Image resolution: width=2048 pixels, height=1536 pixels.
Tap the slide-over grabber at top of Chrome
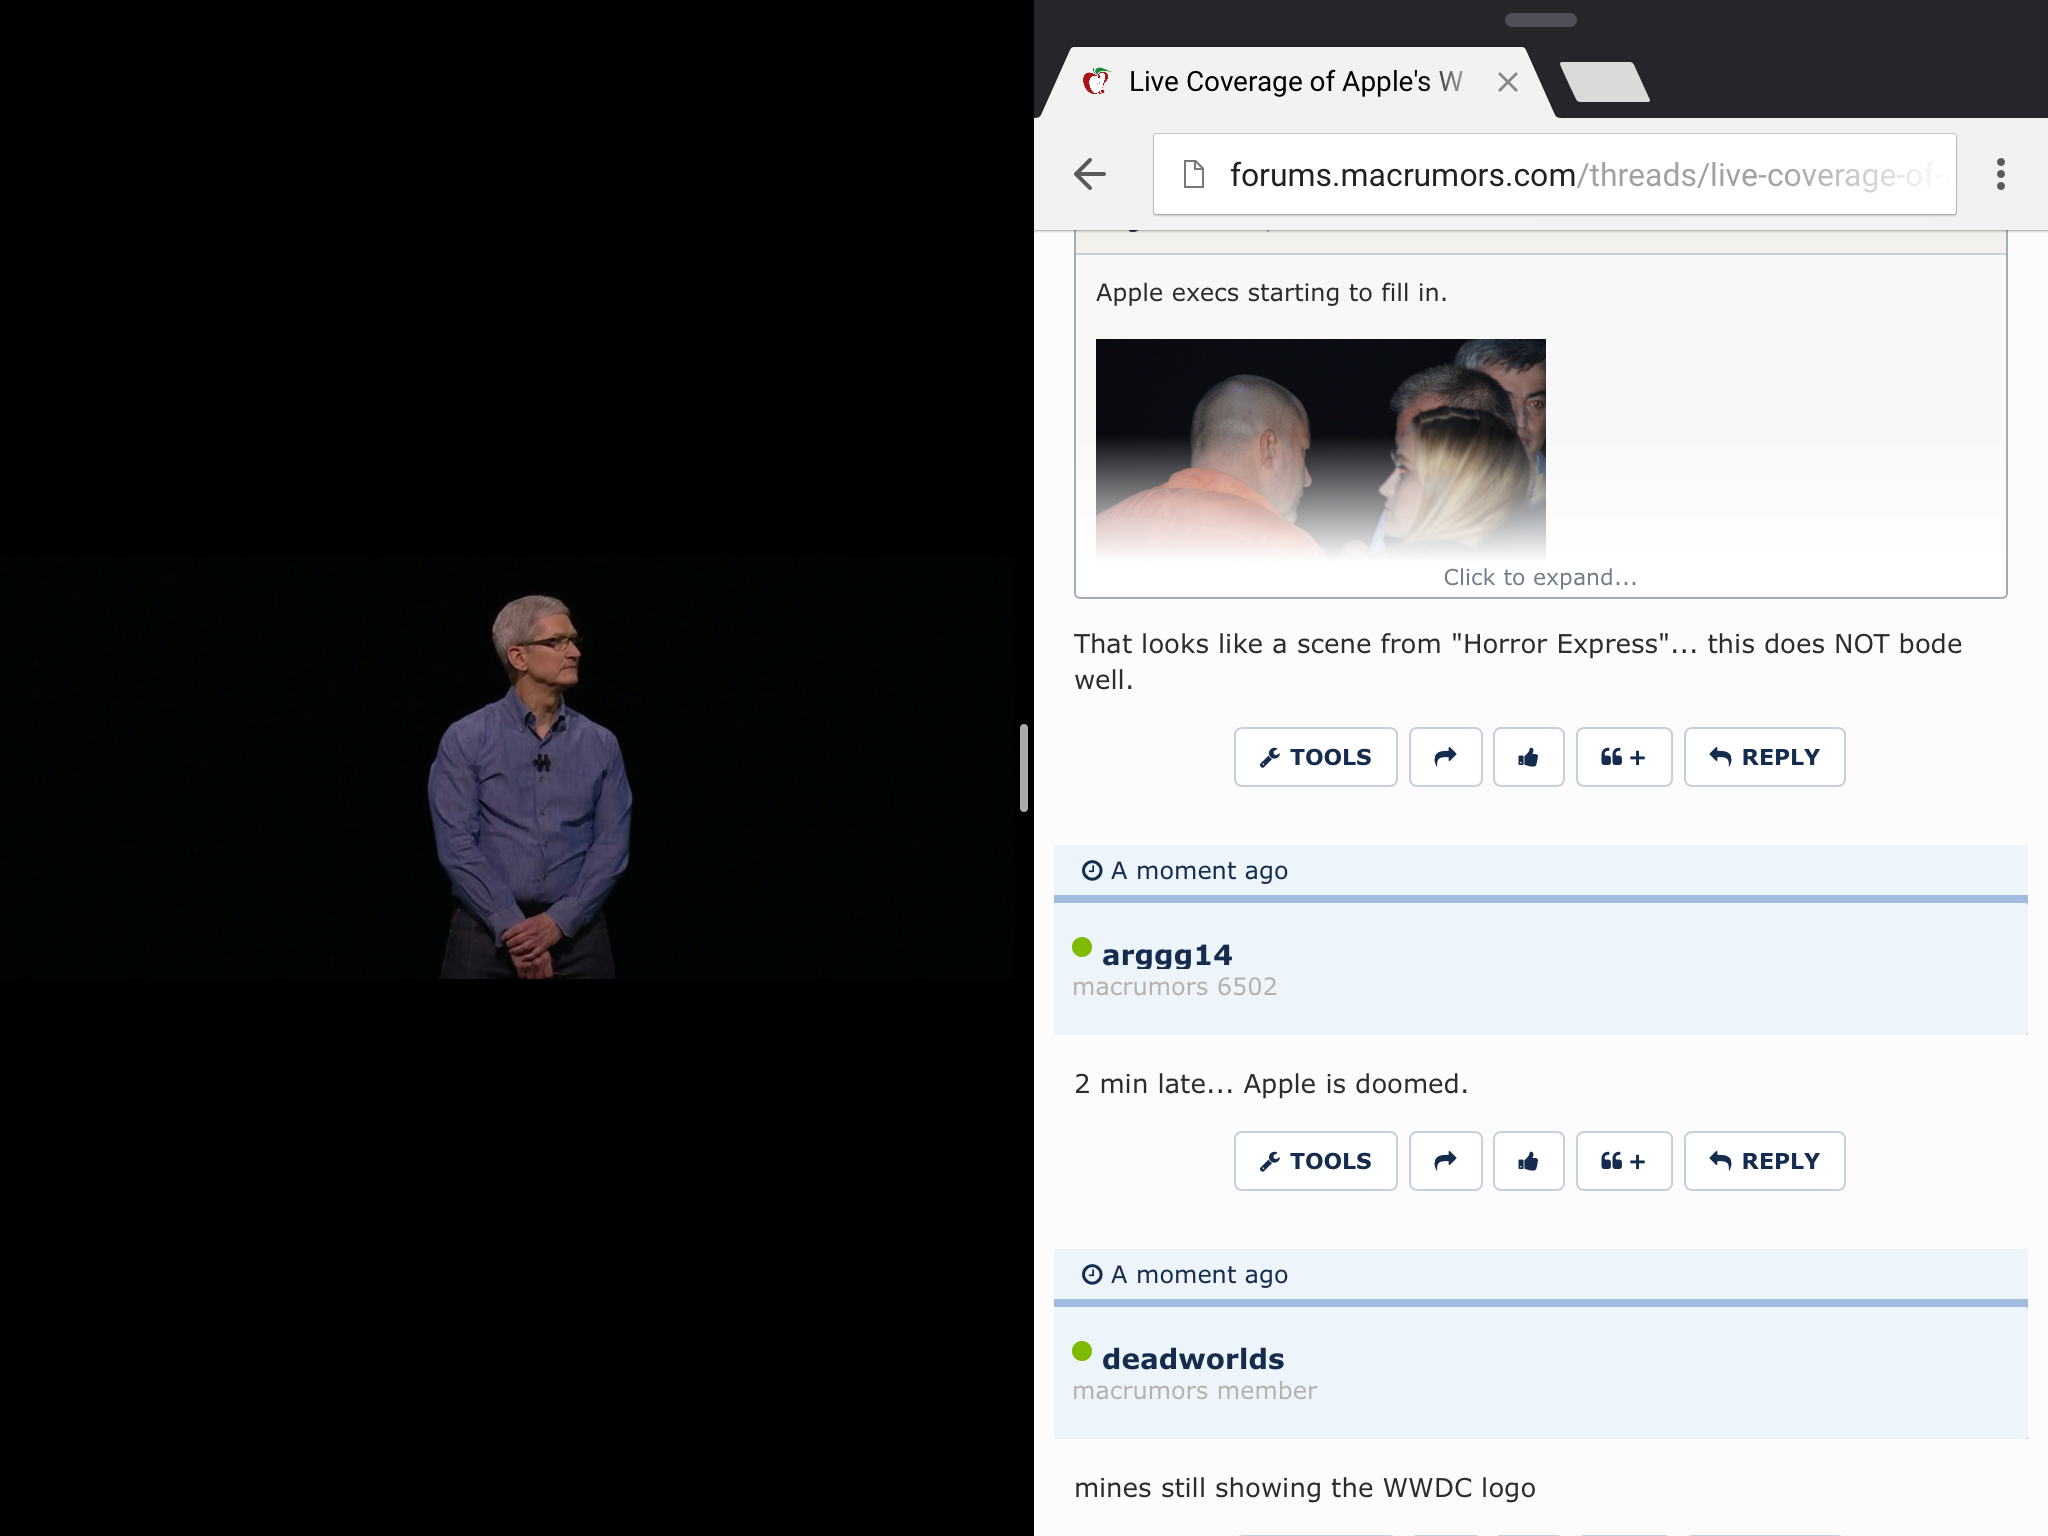(x=1540, y=20)
